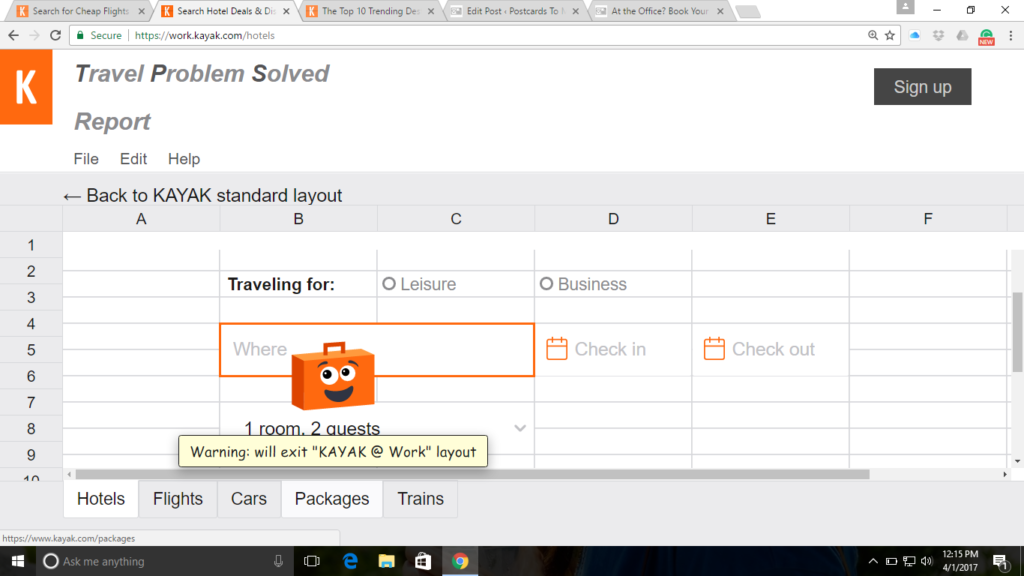1024x576 pixels.
Task: Expand the rooms and guests dropdown
Action: pos(520,428)
